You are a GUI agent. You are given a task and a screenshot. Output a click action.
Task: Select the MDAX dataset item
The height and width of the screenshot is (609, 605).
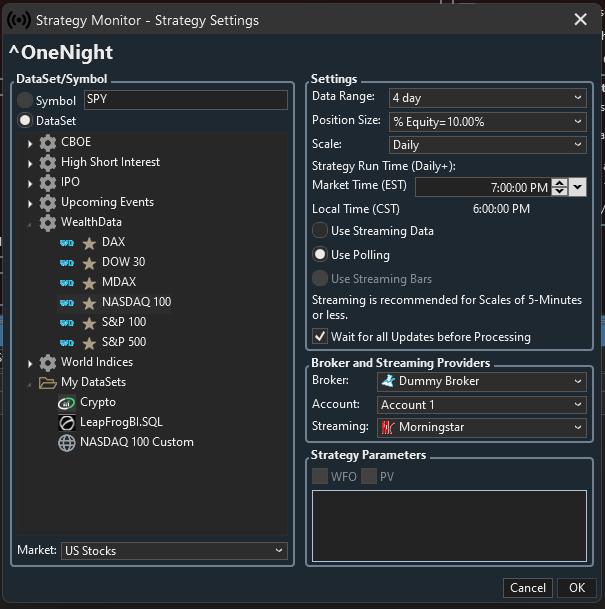(118, 282)
